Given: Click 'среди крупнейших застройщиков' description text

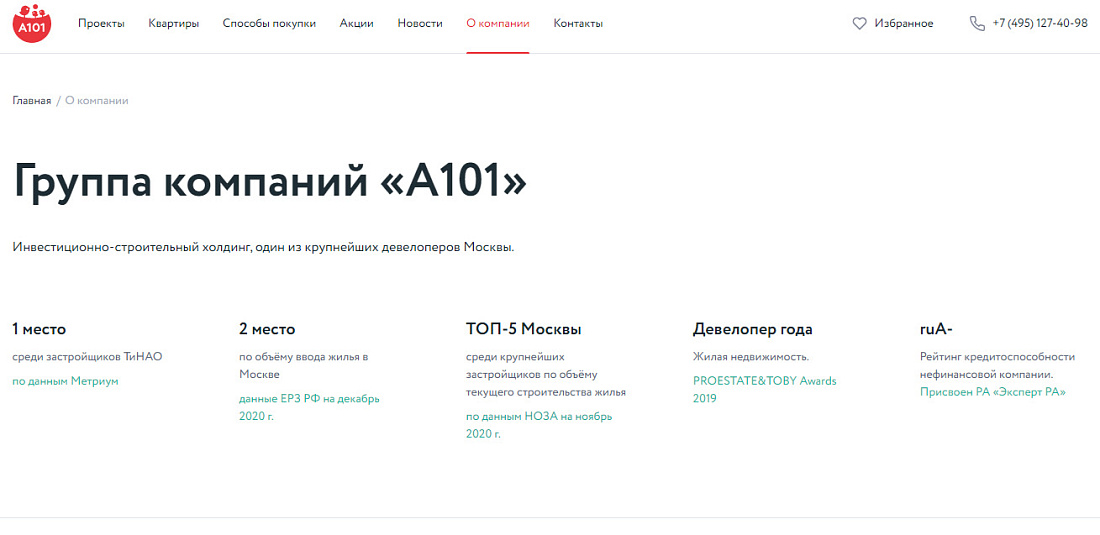Looking at the screenshot, I should (546, 374).
